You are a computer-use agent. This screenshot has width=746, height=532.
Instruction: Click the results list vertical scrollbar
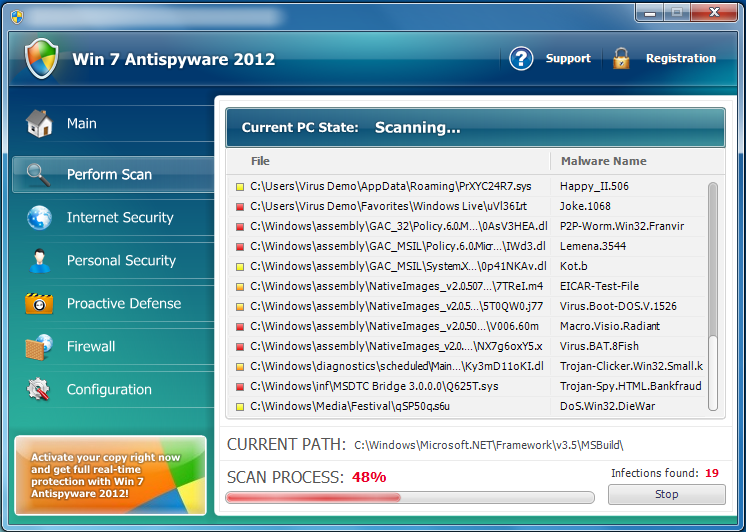coord(712,296)
